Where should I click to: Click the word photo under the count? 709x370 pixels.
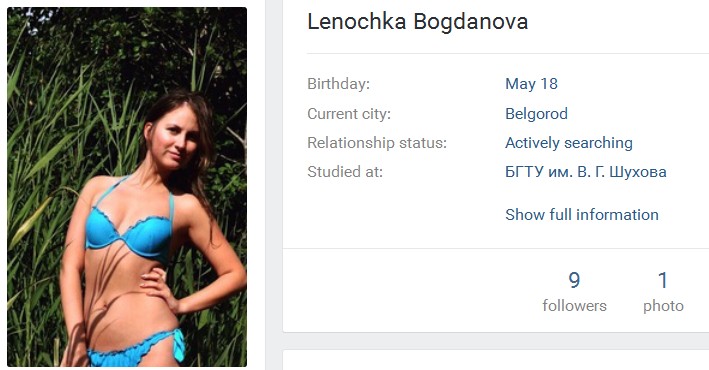click(663, 306)
